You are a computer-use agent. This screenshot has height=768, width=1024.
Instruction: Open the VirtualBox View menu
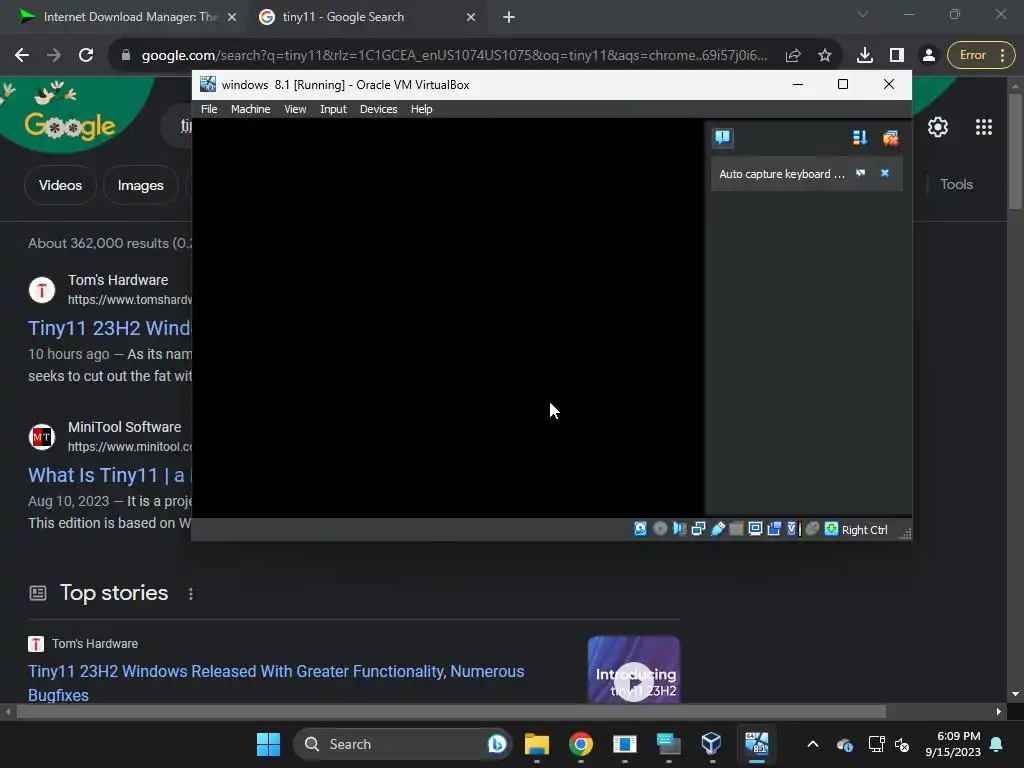pyautogui.click(x=295, y=109)
